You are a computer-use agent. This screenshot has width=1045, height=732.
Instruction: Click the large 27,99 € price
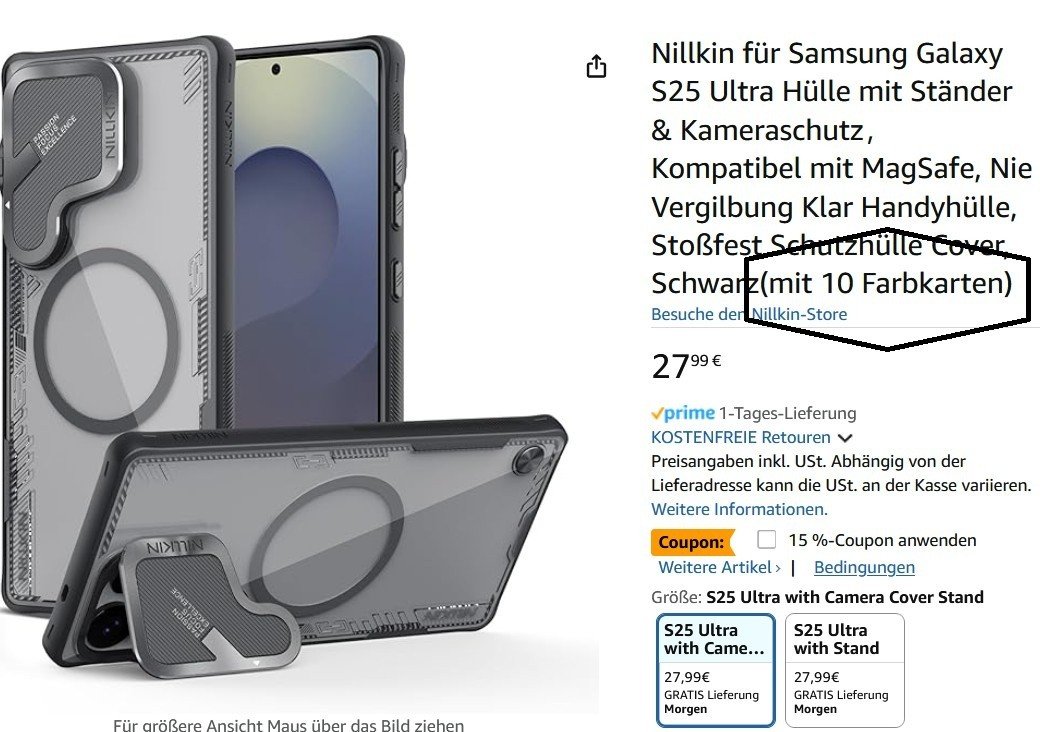click(x=686, y=366)
